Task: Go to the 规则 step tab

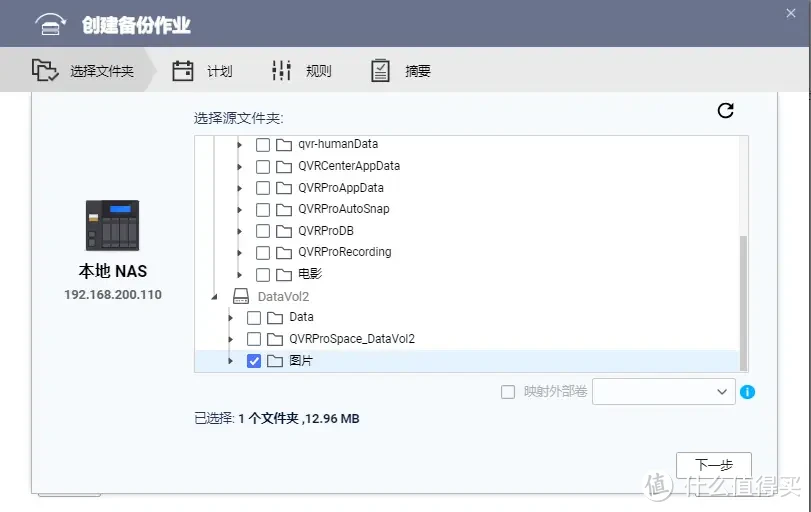Action: (302, 71)
